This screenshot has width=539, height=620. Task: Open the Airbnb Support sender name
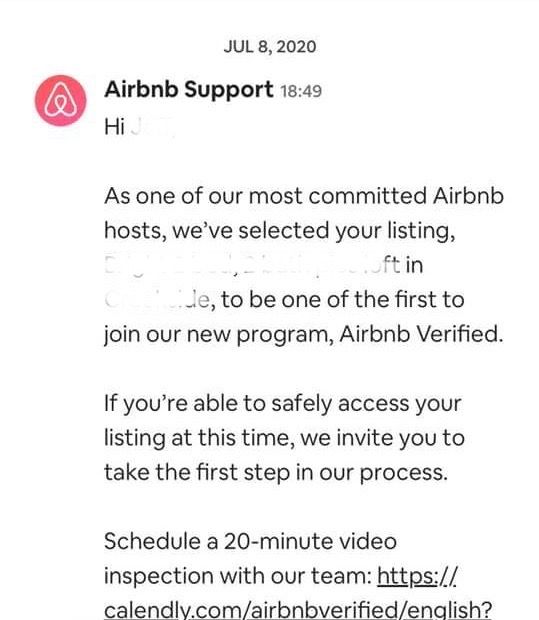coord(189,89)
